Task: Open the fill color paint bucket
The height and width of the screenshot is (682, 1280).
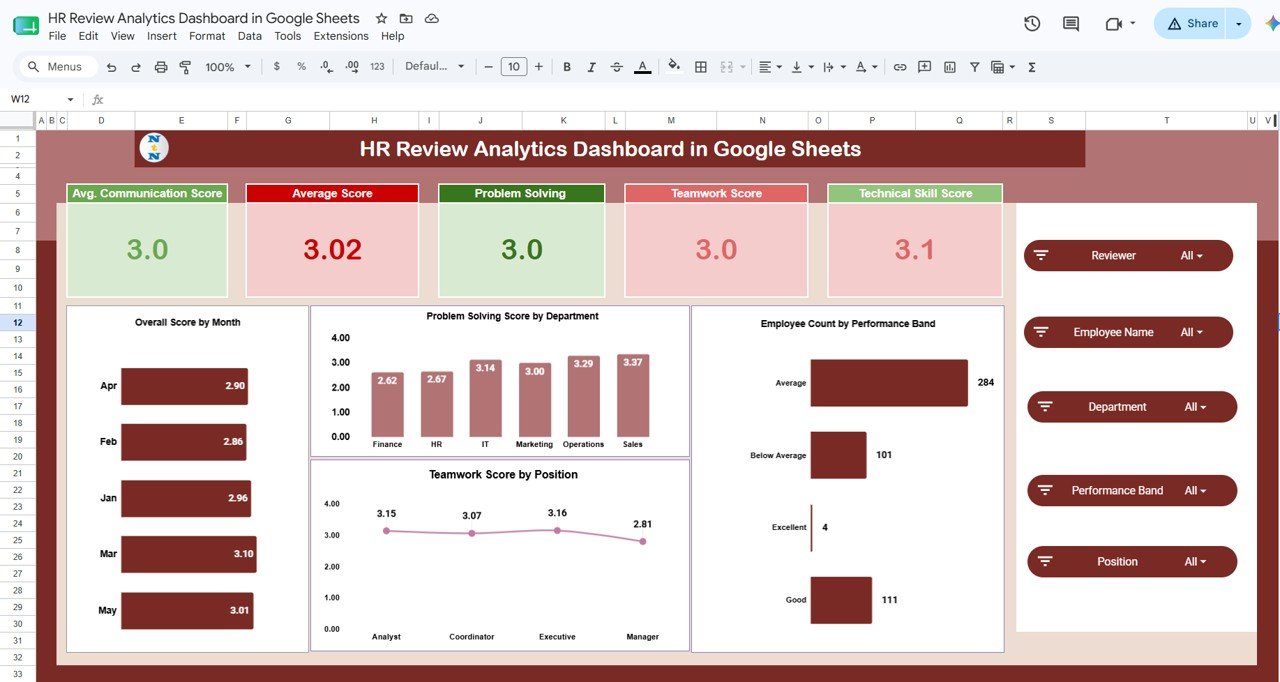Action: pyautogui.click(x=674, y=66)
